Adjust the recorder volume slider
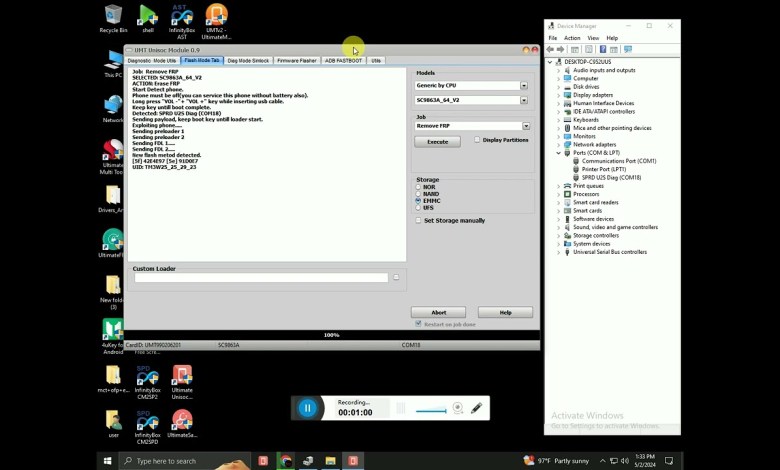 pyautogui.click(x=431, y=410)
